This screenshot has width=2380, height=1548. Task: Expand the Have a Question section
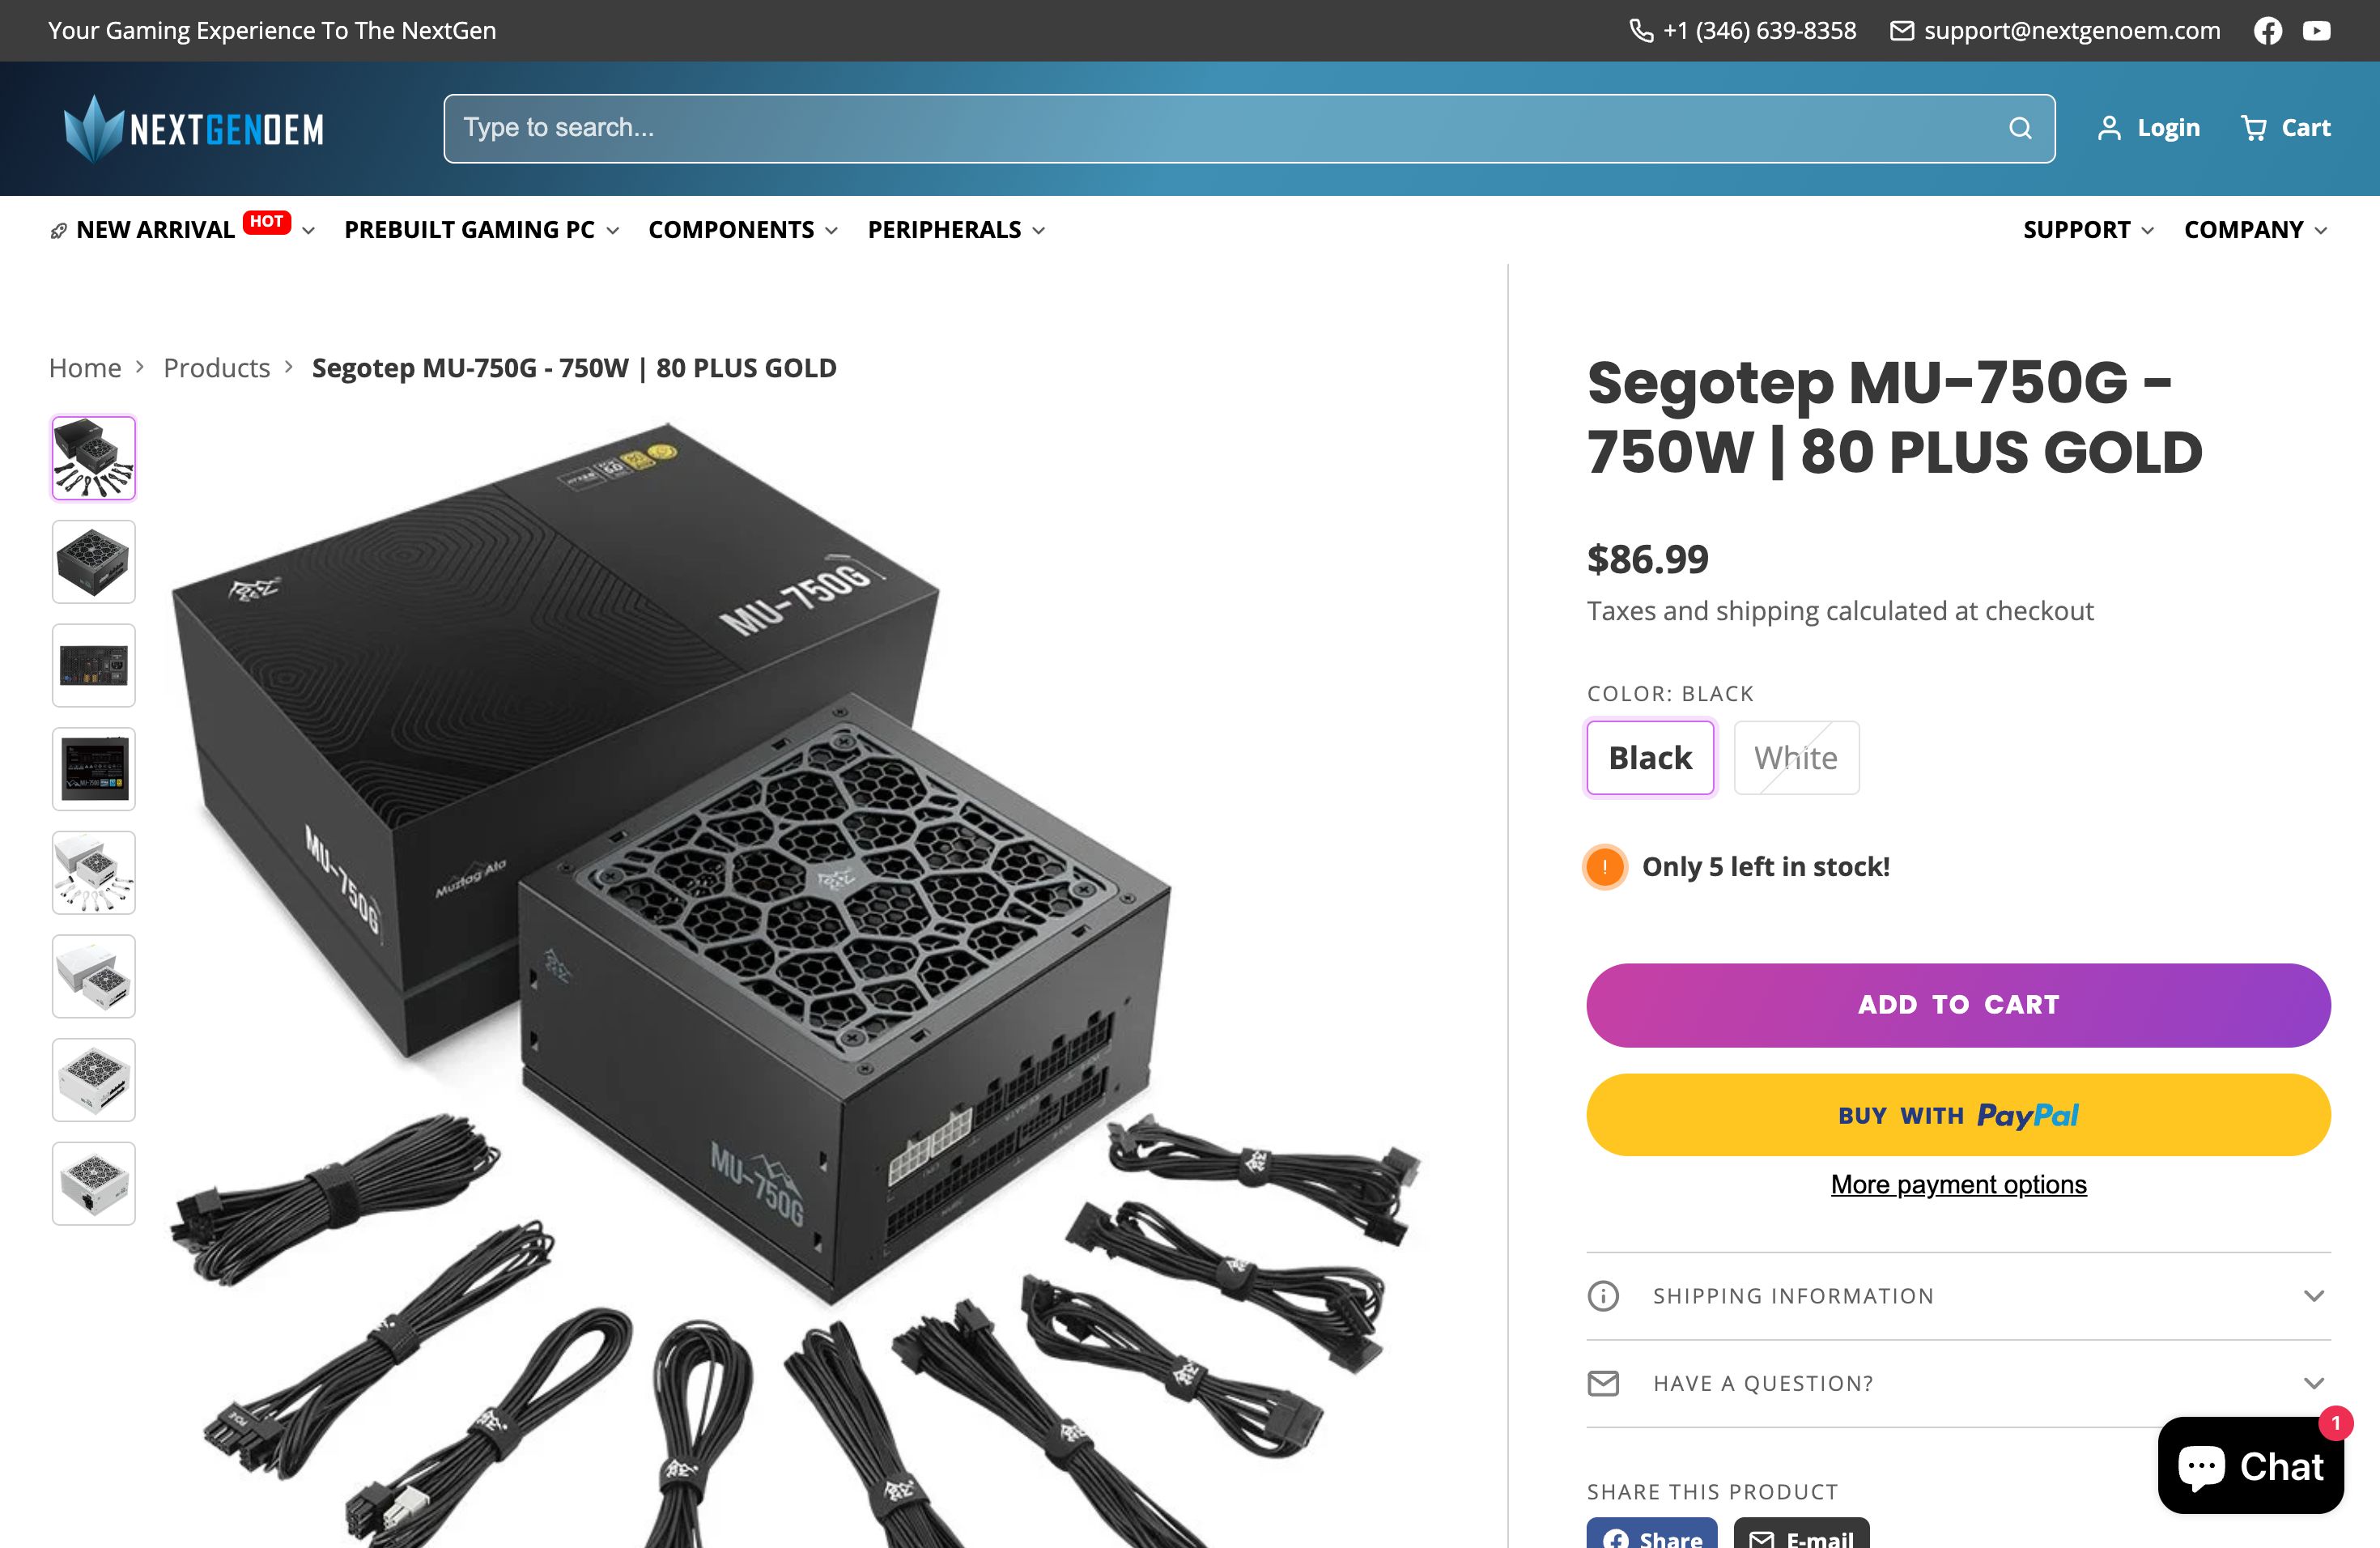point(1958,1383)
